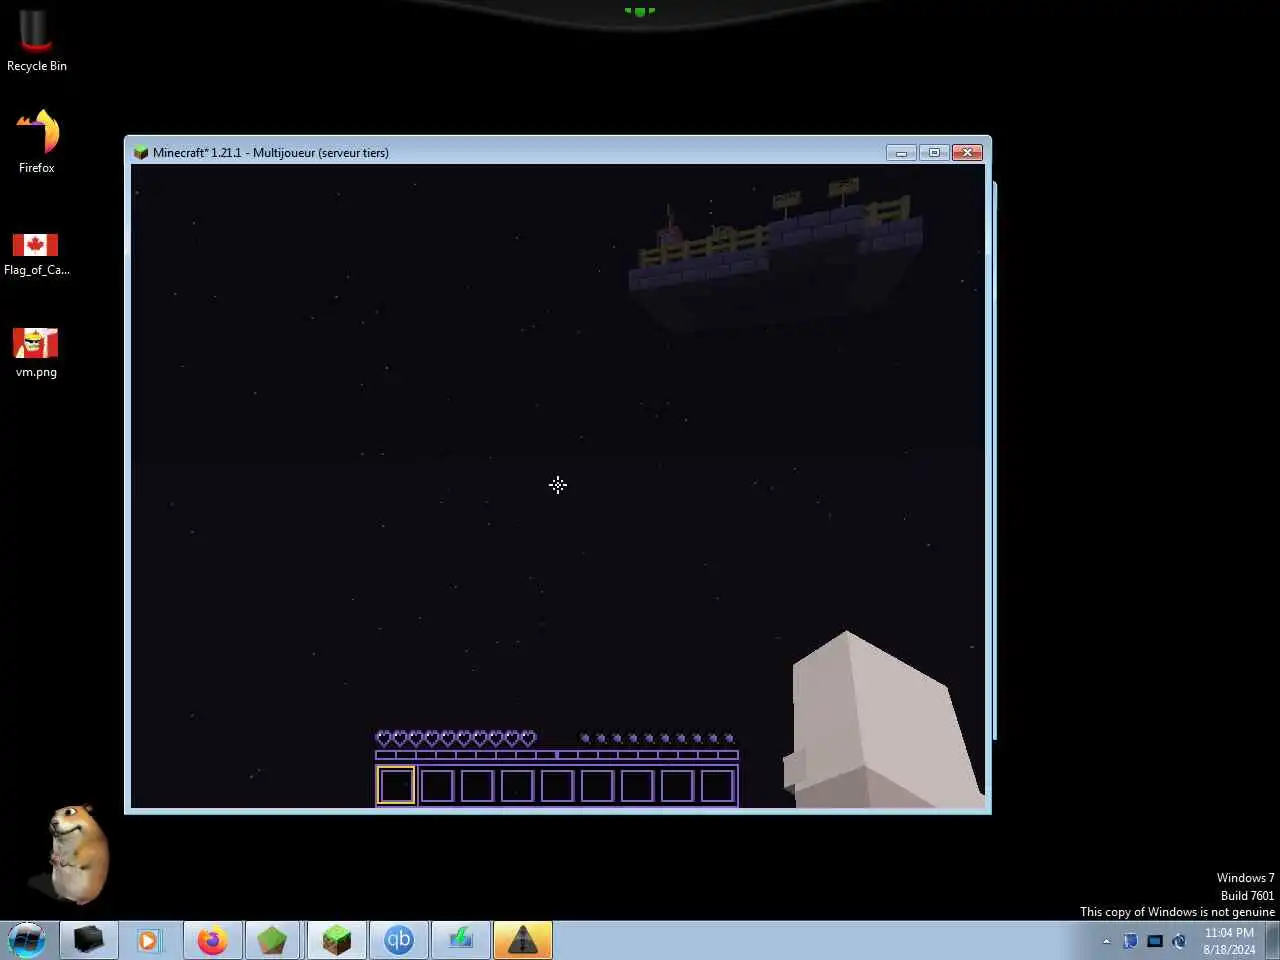
Task: Show hidden tray icons arrow
Action: pos(1106,941)
